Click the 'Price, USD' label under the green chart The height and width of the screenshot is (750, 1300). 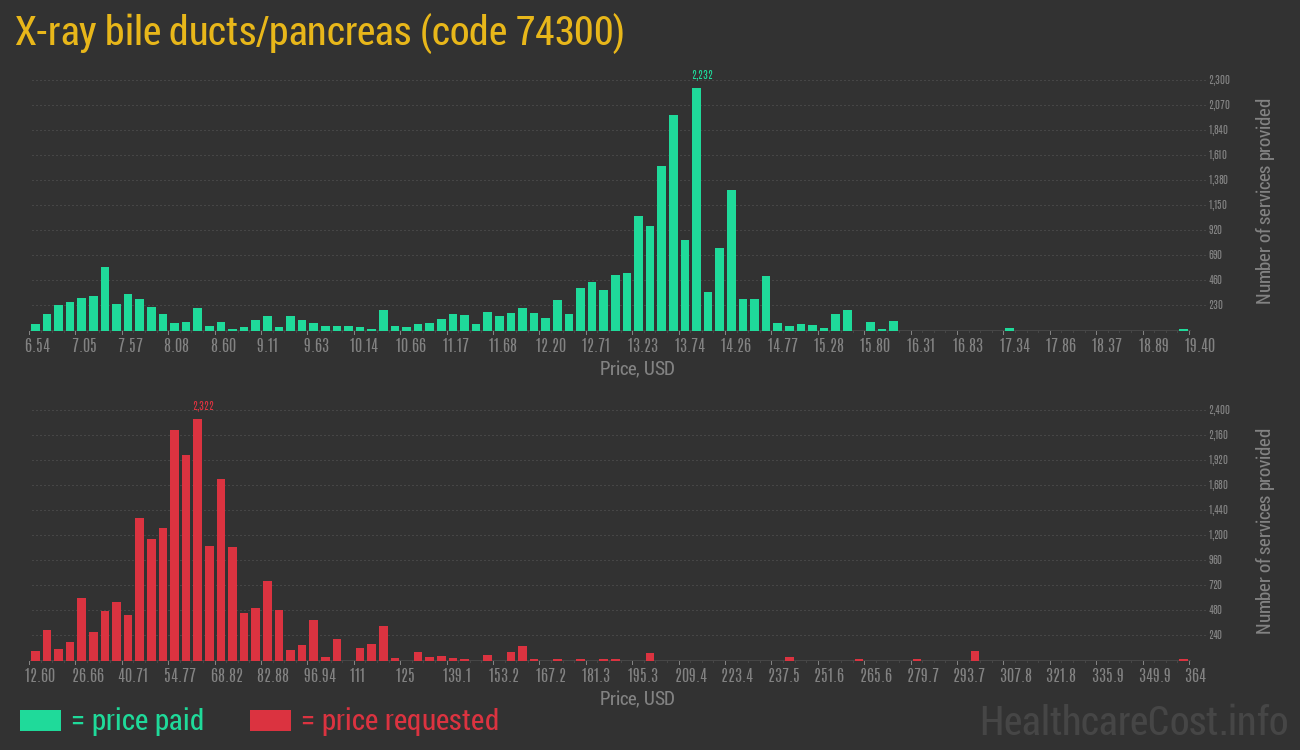point(637,368)
